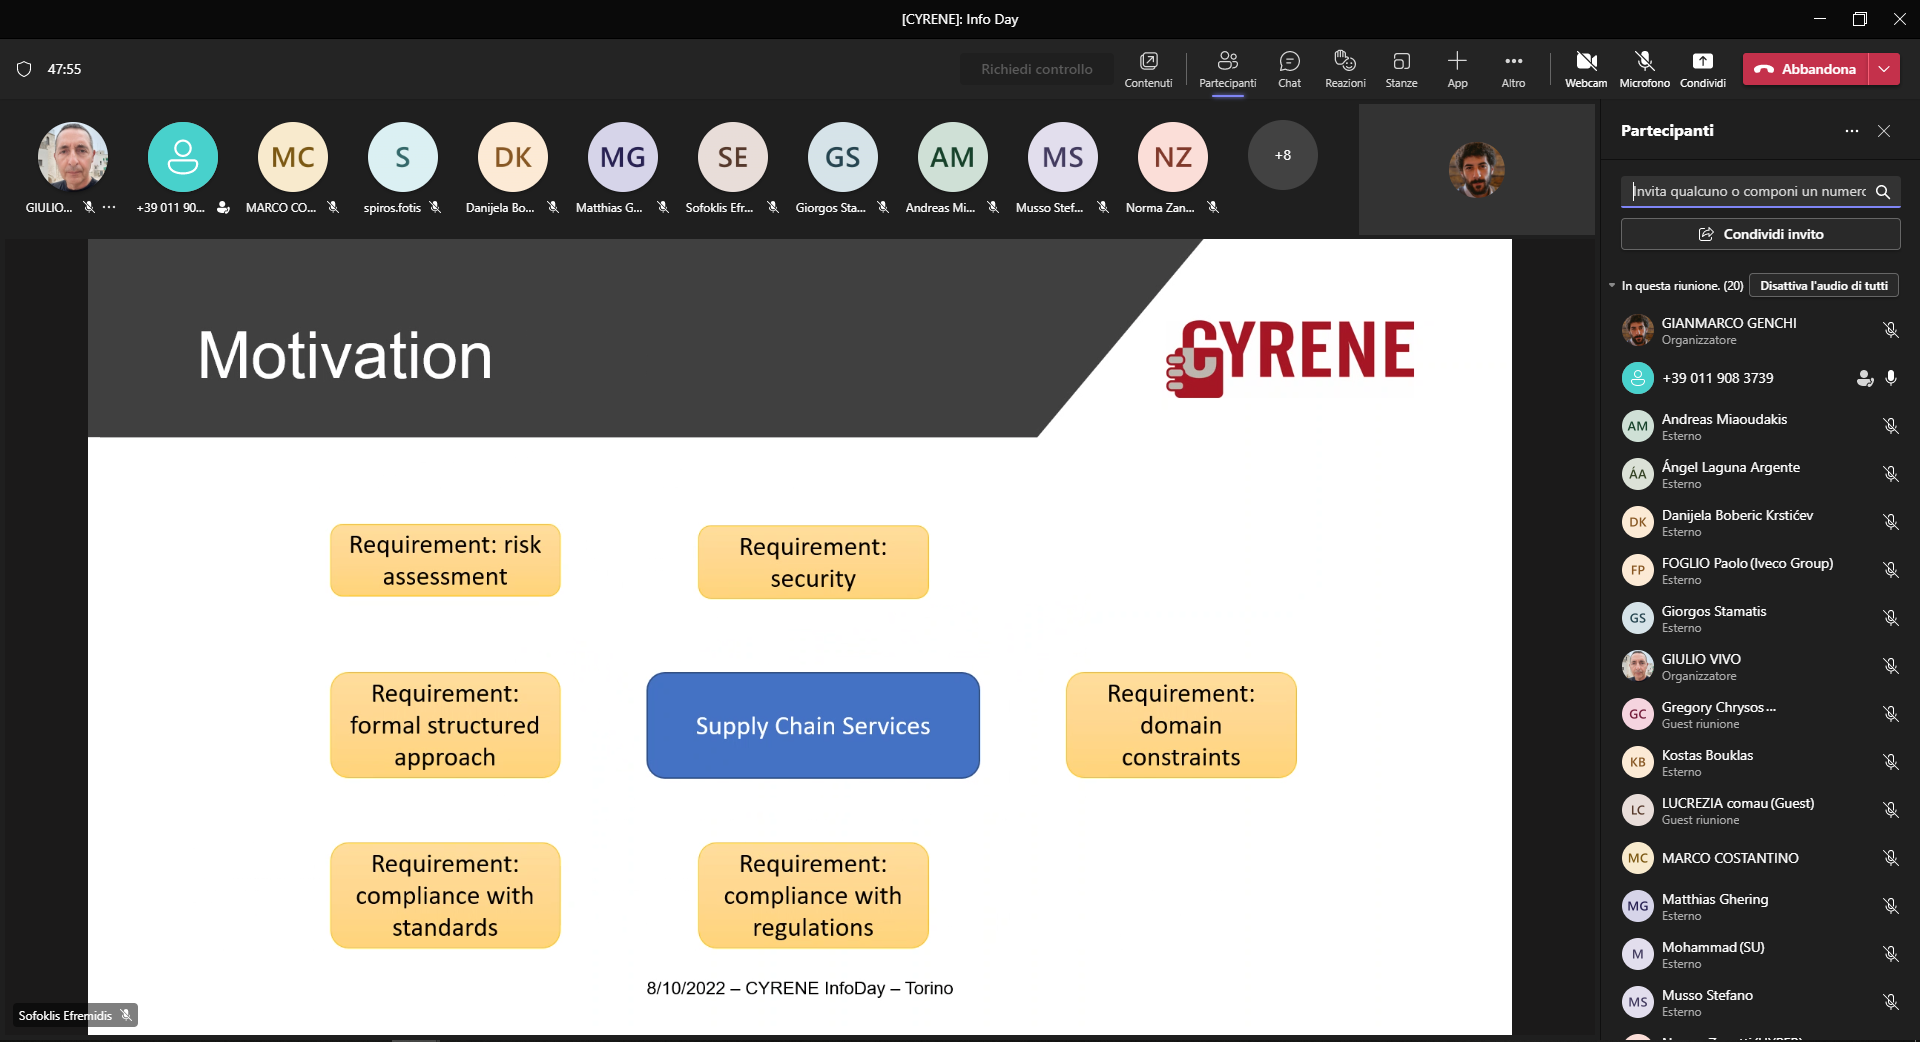Image resolution: width=1920 pixels, height=1042 pixels.
Task: Select Matthias Ghering in participants list
Action: click(1760, 906)
